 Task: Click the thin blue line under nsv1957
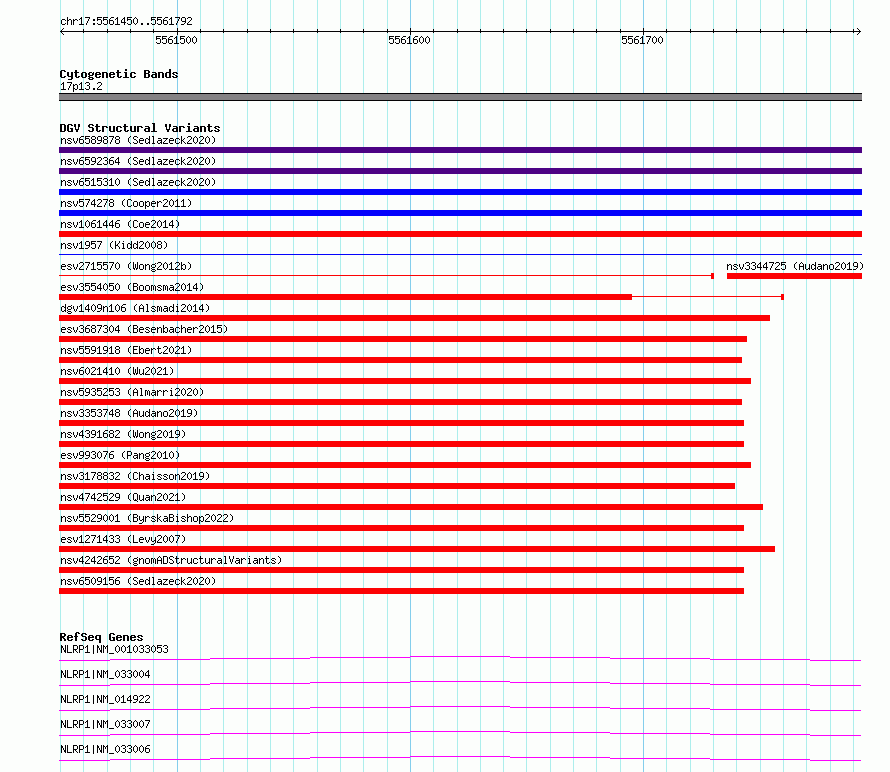460,254
